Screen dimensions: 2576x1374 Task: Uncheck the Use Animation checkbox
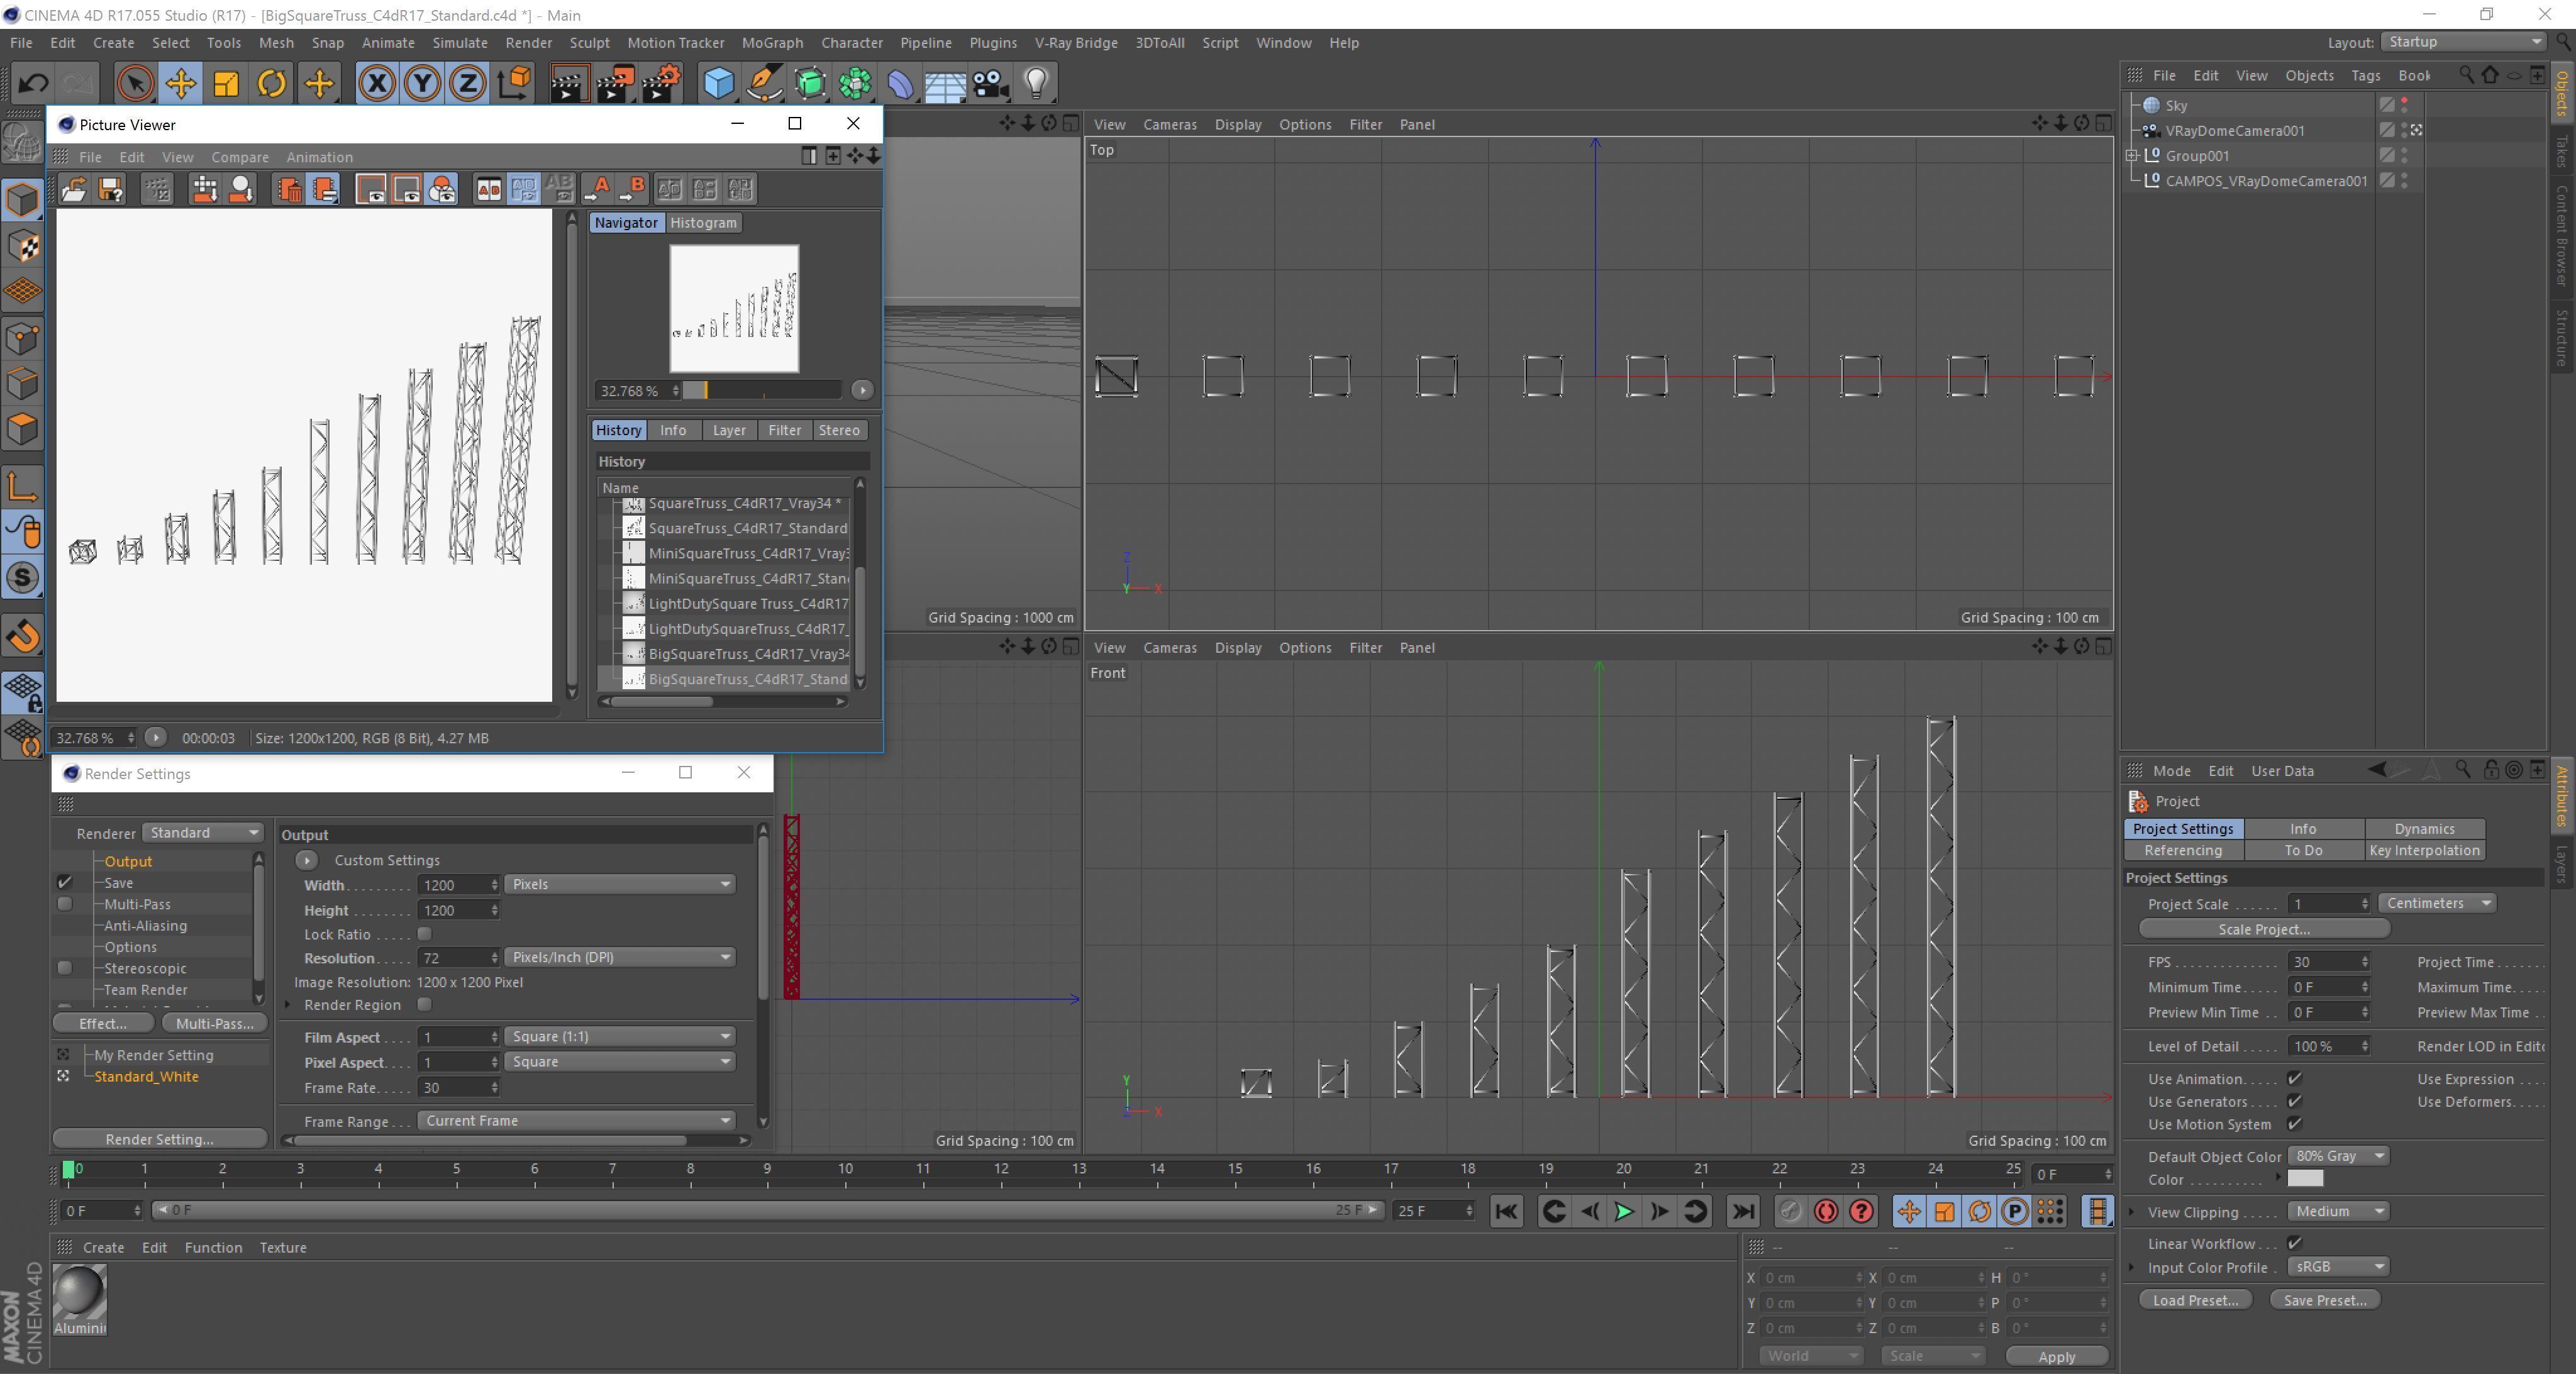click(2295, 1078)
